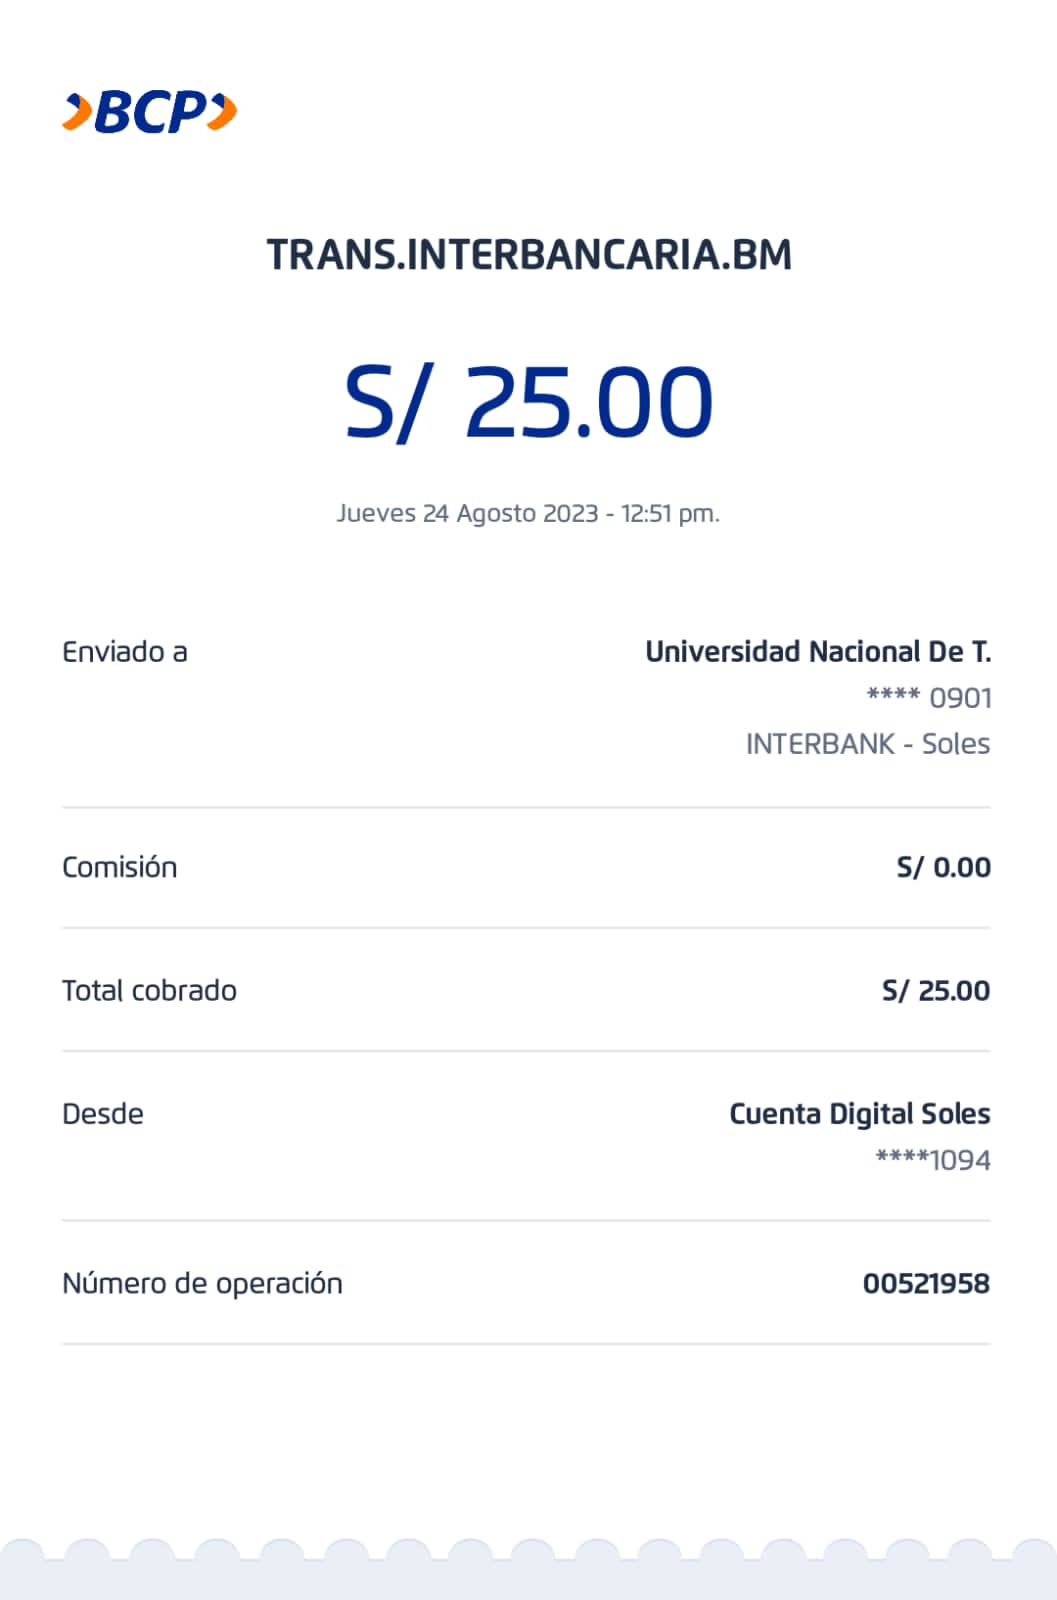Click the large S/ 25.00 amount
The height and width of the screenshot is (1600, 1057).
[x=529, y=402]
